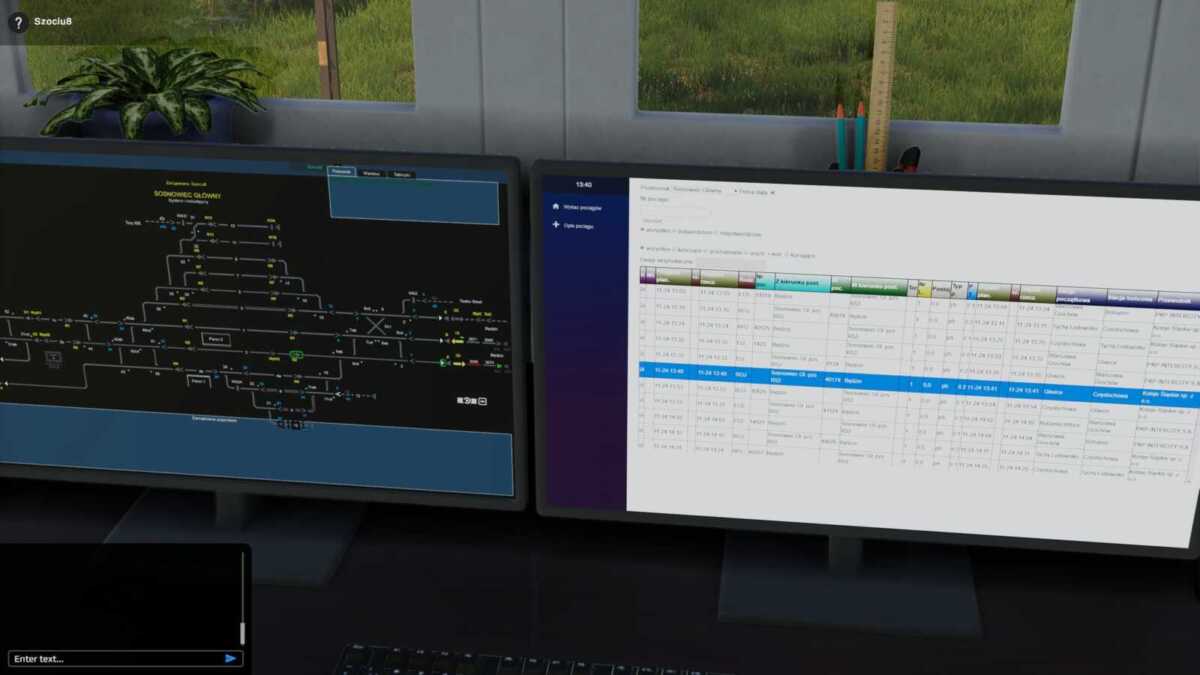Switch to the second tab in dispatcher panel
The width and height of the screenshot is (1200, 675).
tap(371, 174)
